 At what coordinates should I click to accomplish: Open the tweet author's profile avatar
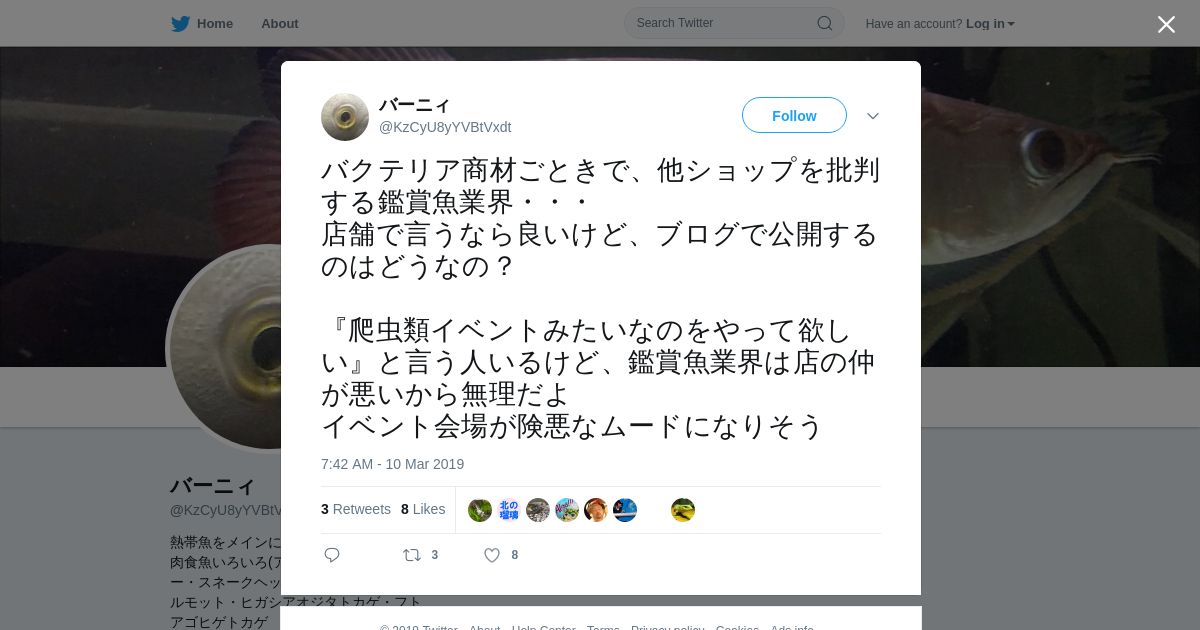345,117
